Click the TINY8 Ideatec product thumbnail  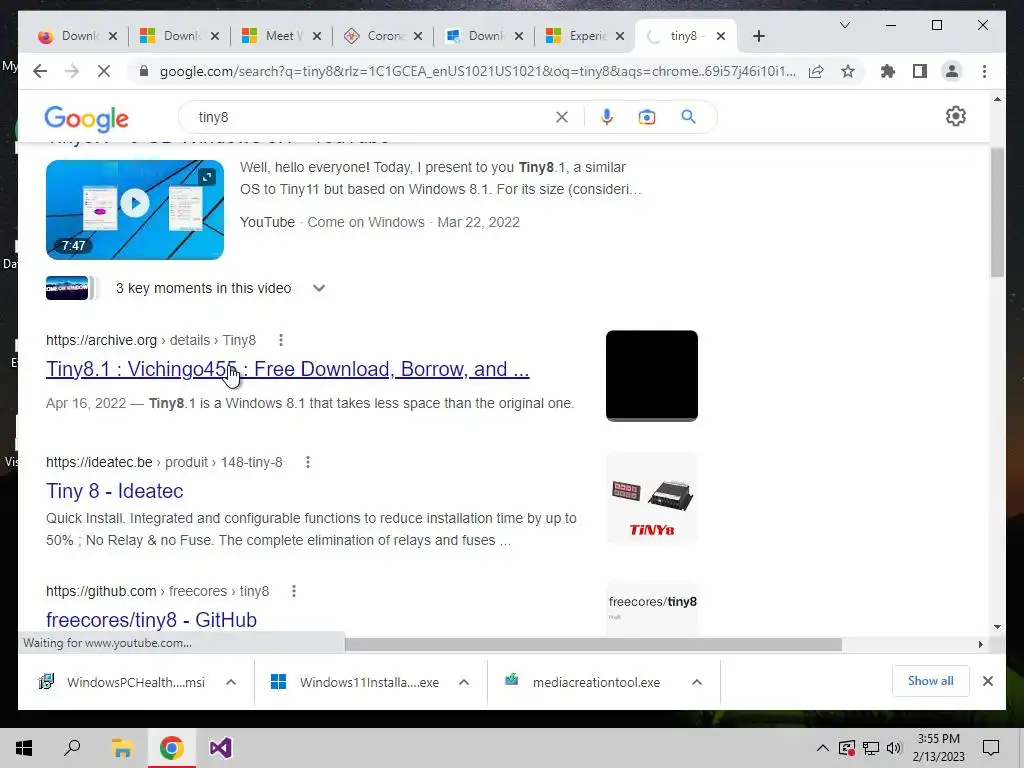(x=652, y=498)
